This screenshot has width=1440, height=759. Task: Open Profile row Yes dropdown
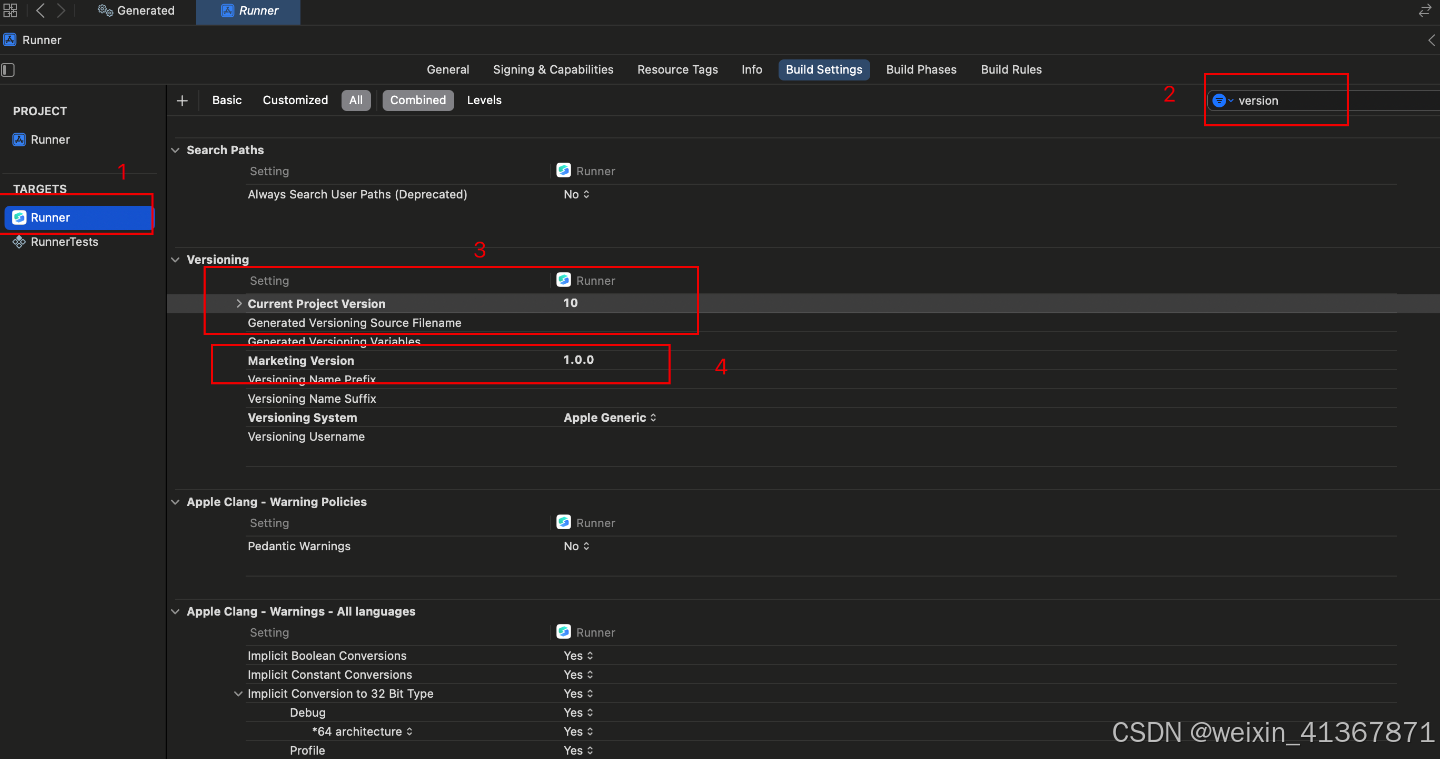(x=579, y=751)
